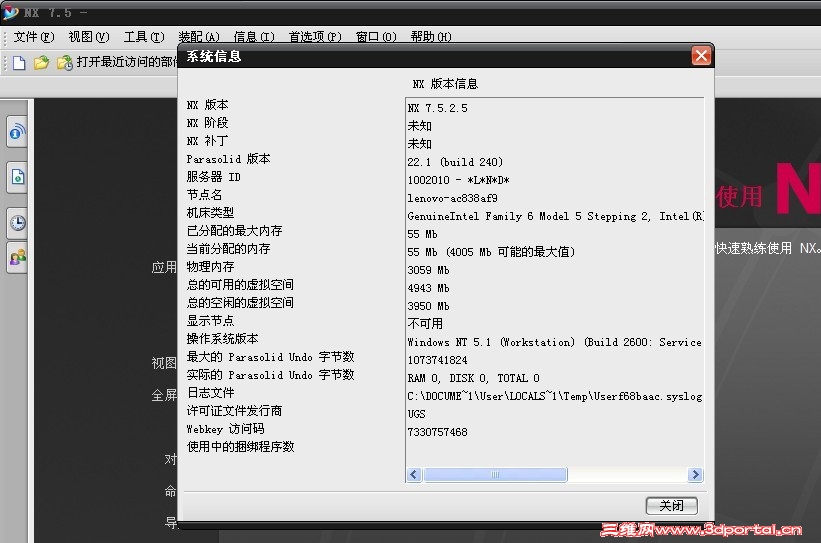The image size is (821, 543).
Task: Select the RAM 0, DISK 0, TOTAL 0 line
Action: tap(473, 378)
